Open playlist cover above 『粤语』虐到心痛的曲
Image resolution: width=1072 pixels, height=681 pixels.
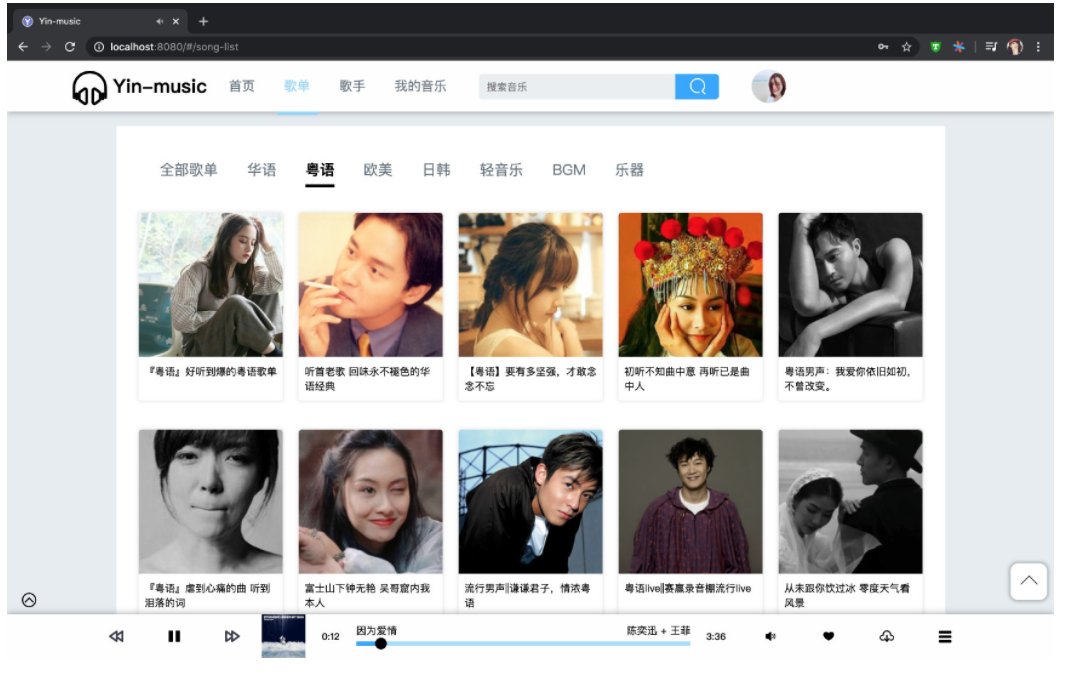click(211, 501)
